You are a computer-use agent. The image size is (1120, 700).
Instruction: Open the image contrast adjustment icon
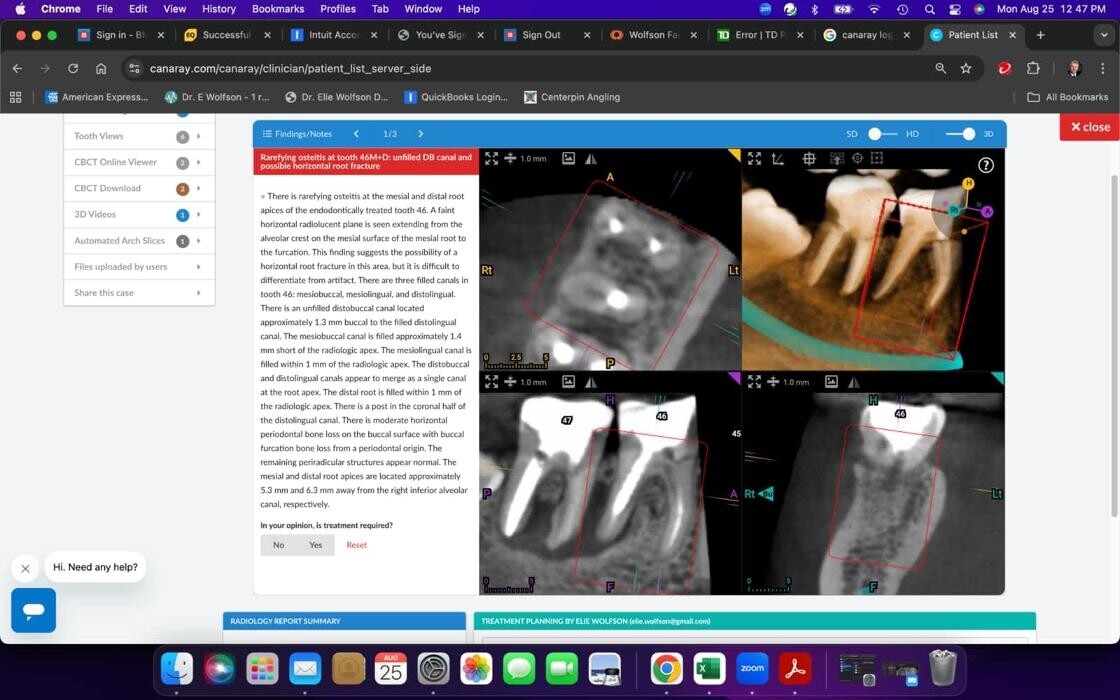coord(569,158)
